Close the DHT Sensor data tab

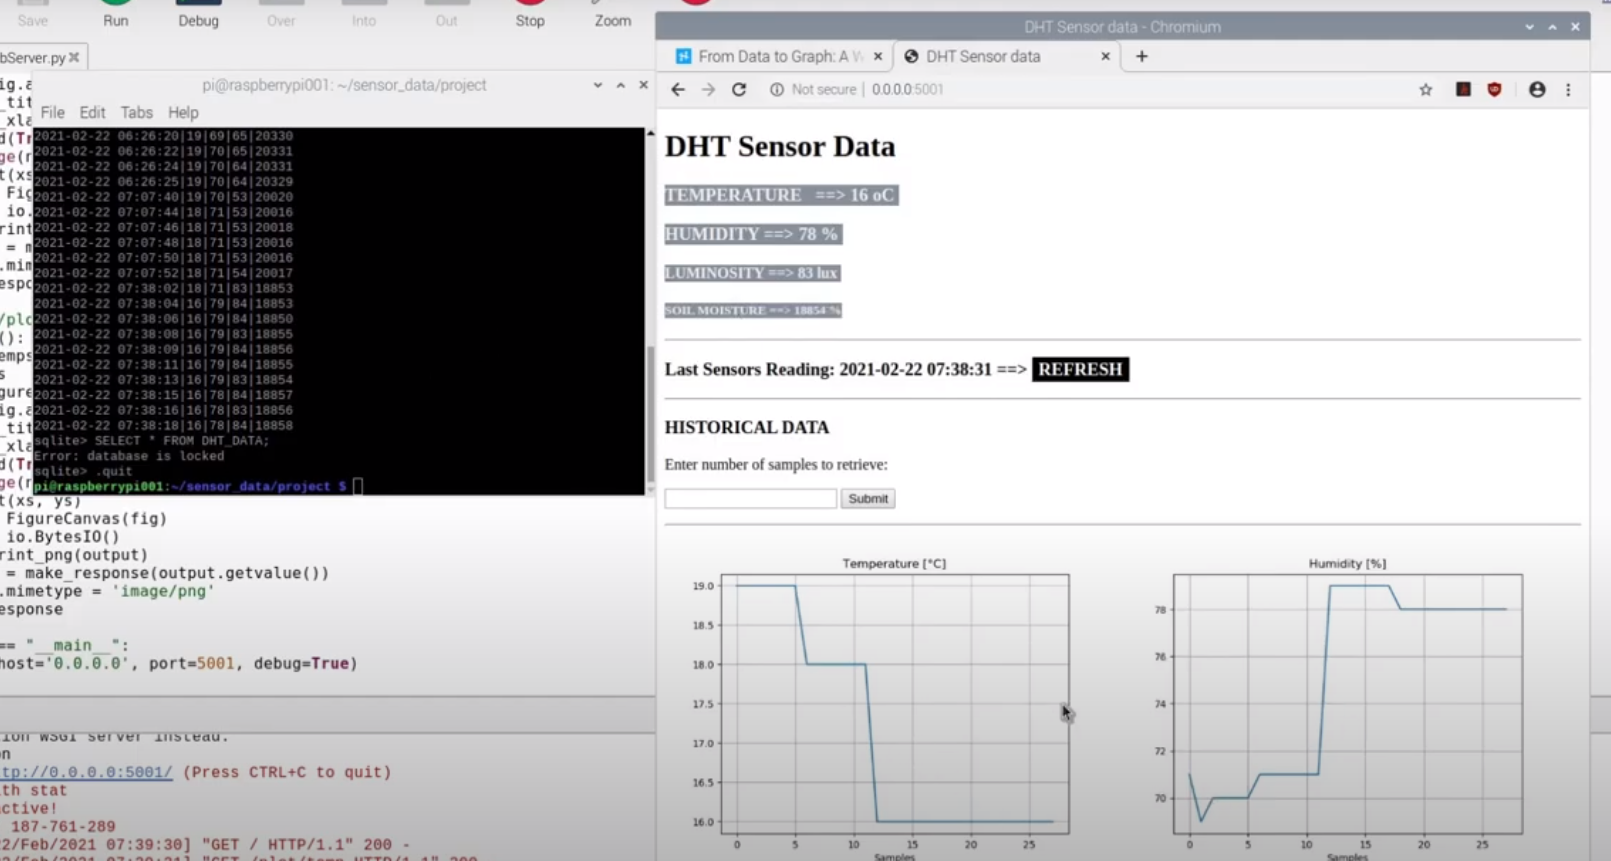1105,57
